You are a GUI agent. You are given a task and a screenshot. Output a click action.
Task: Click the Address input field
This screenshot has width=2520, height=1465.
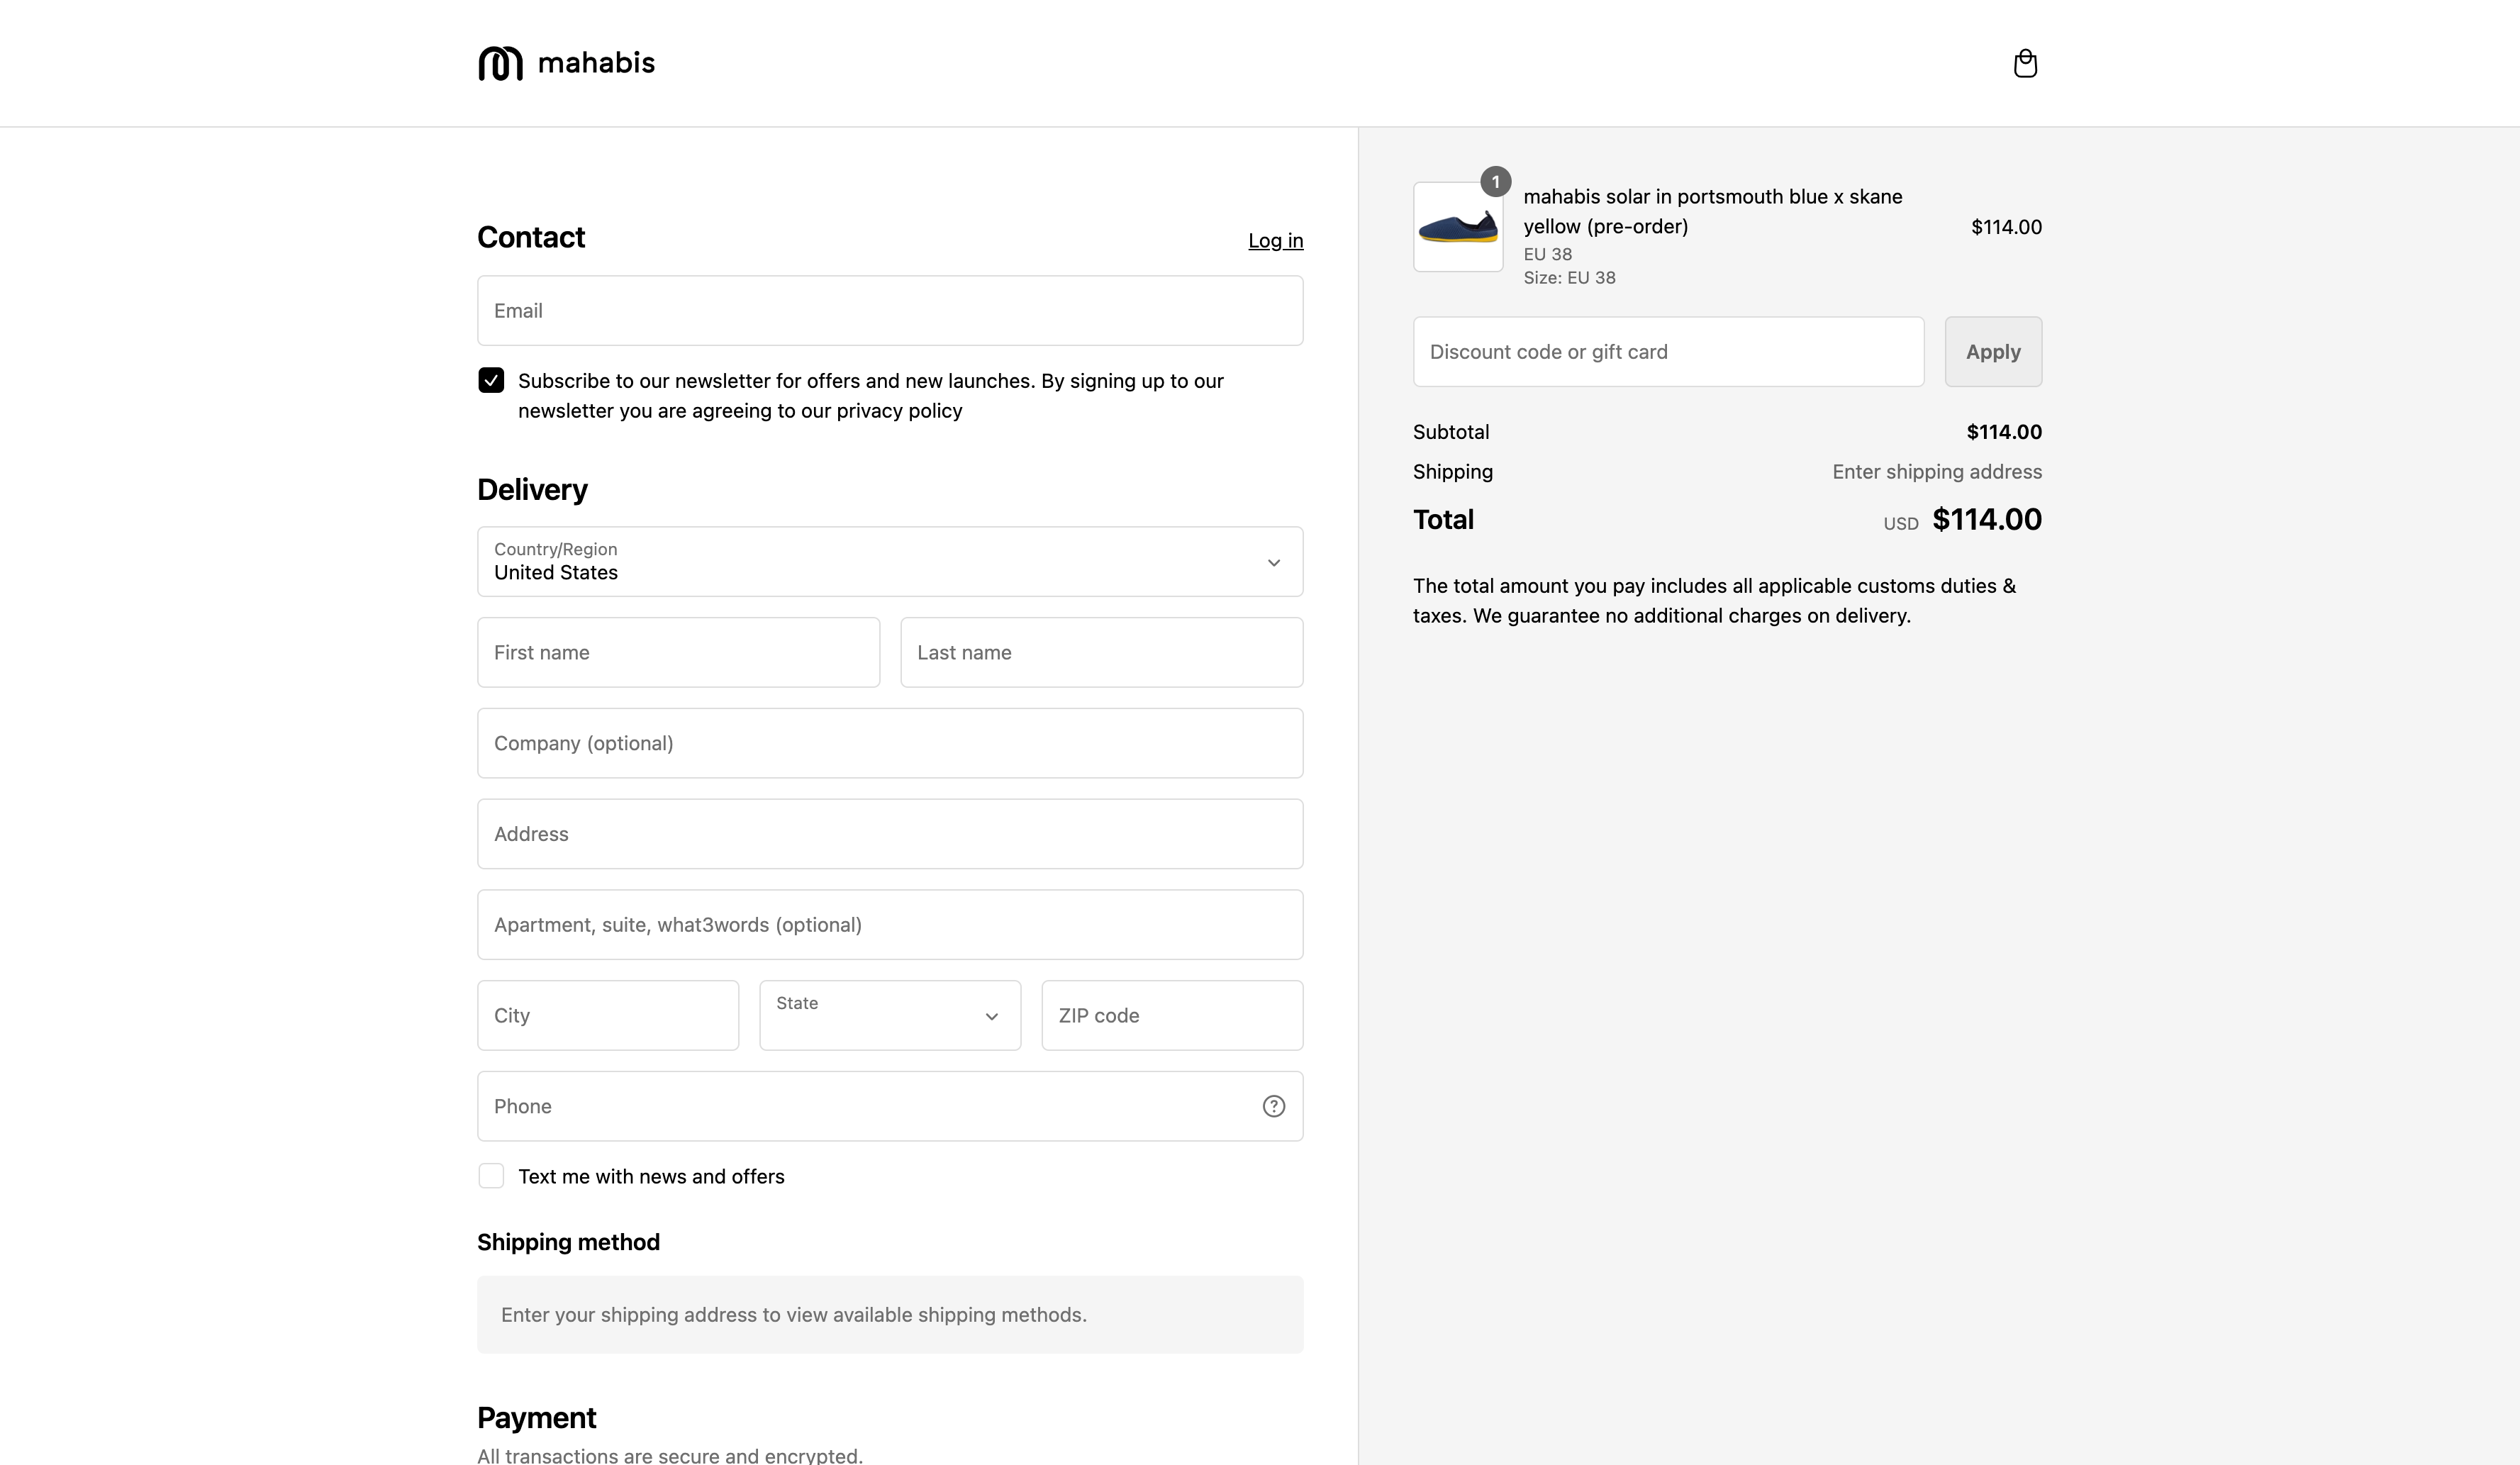point(890,834)
